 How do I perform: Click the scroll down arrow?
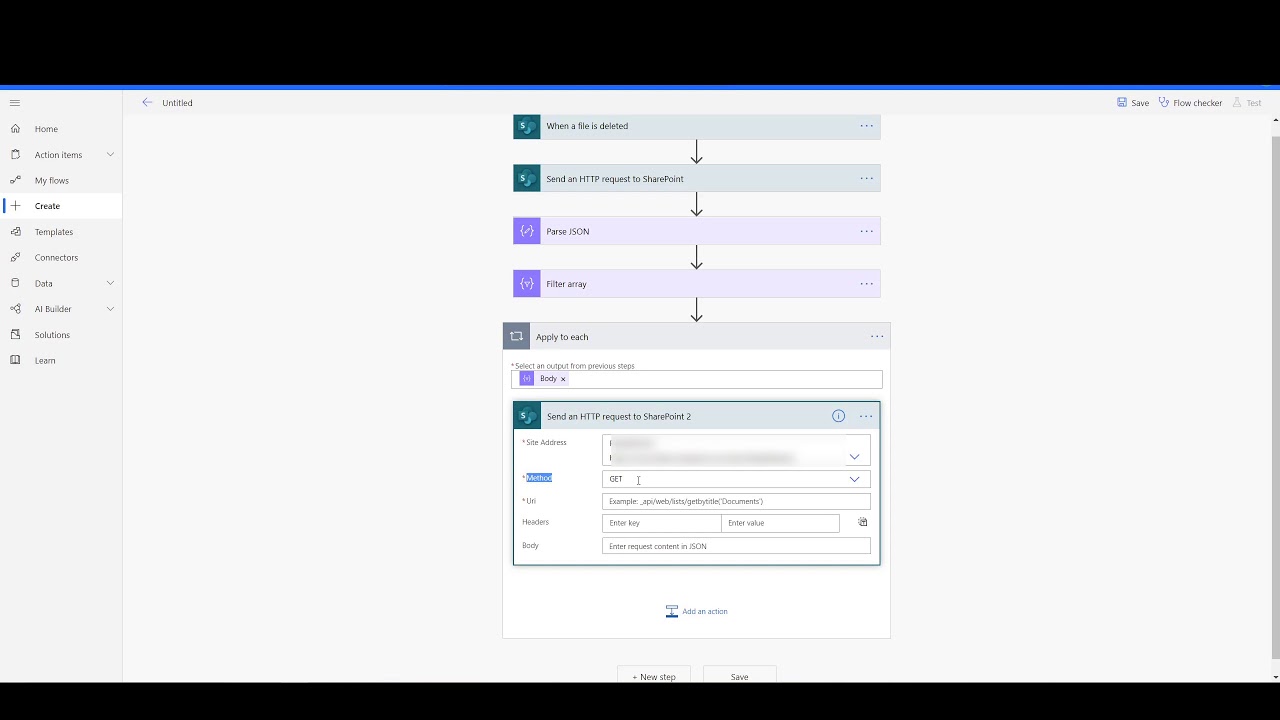(1275, 677)
